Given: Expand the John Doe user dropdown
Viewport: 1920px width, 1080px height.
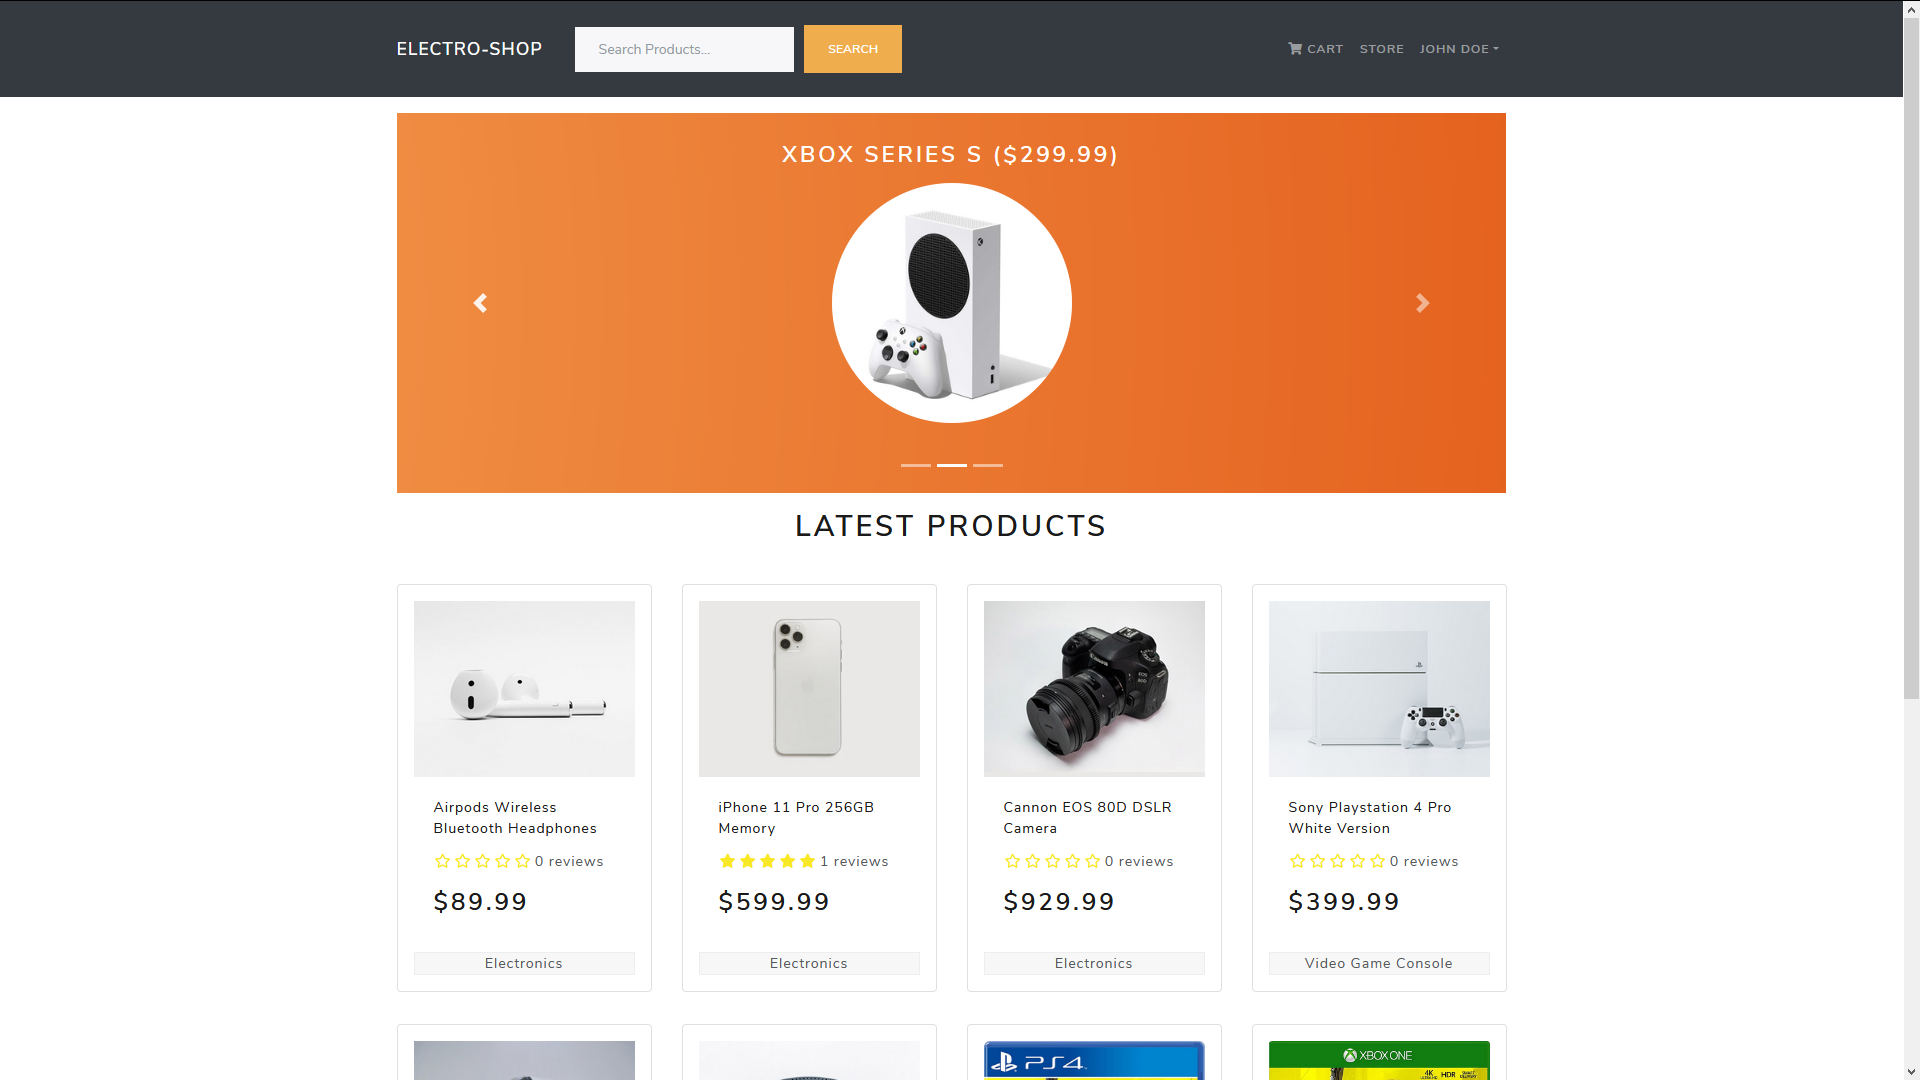Looking at the screenshot, I should pos(1459,49).
